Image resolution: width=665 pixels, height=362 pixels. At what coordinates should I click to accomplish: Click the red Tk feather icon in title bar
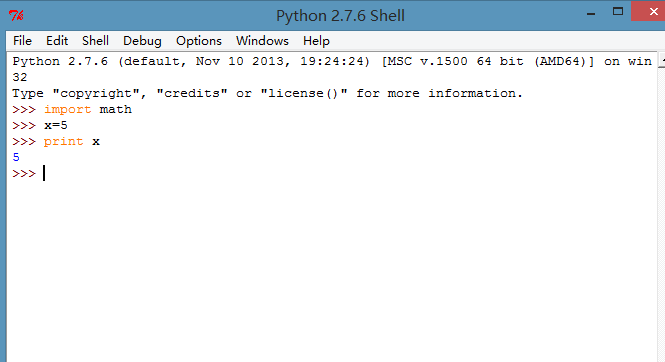16,16
